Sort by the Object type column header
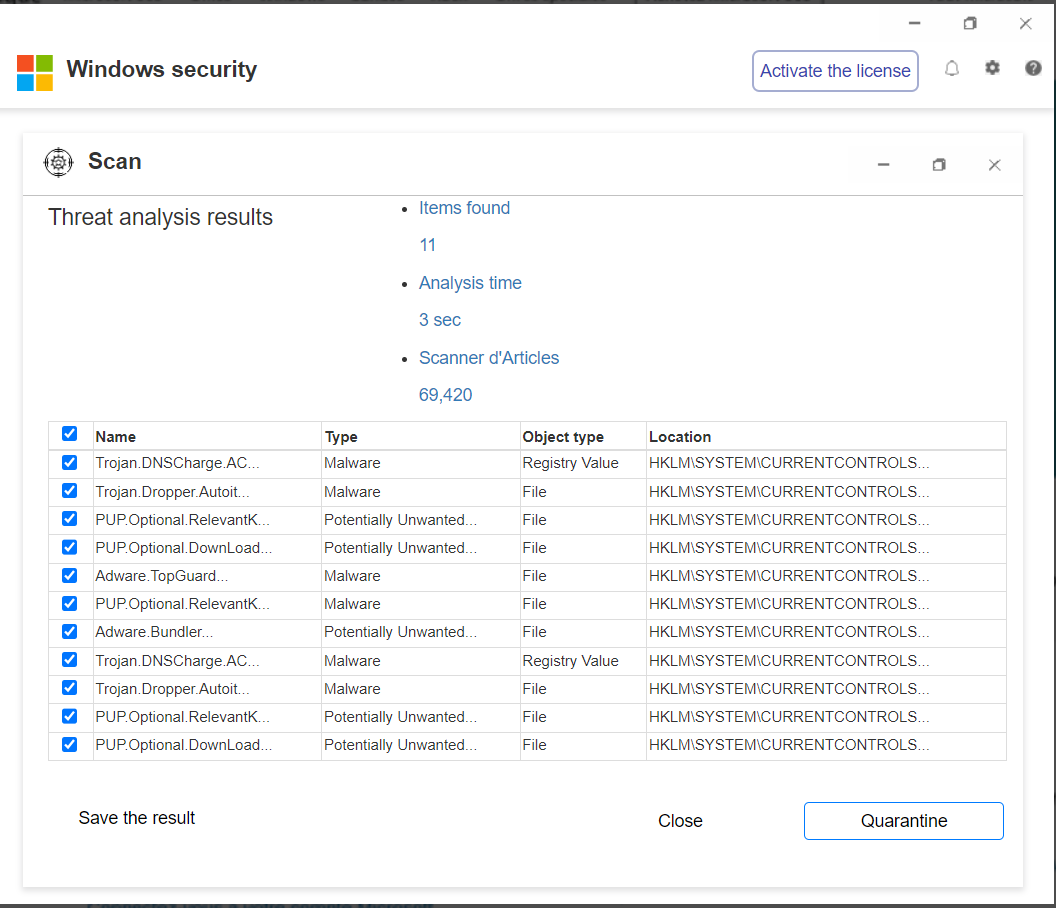 (x=563, y=437)
